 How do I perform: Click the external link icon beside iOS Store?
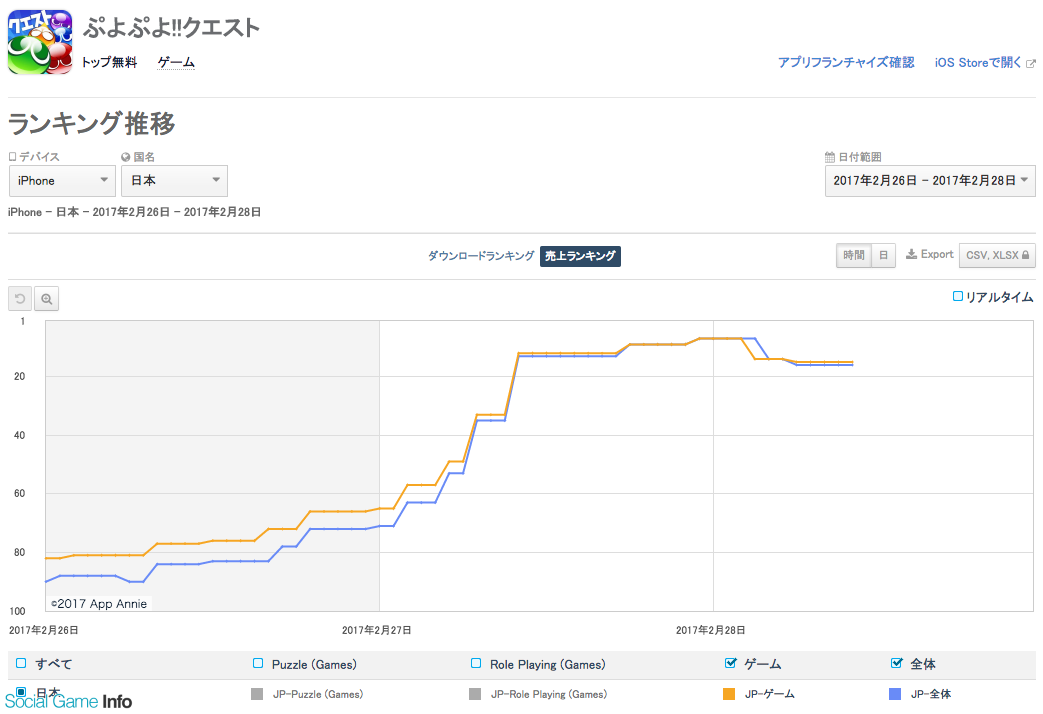[x=1030, y=63]
